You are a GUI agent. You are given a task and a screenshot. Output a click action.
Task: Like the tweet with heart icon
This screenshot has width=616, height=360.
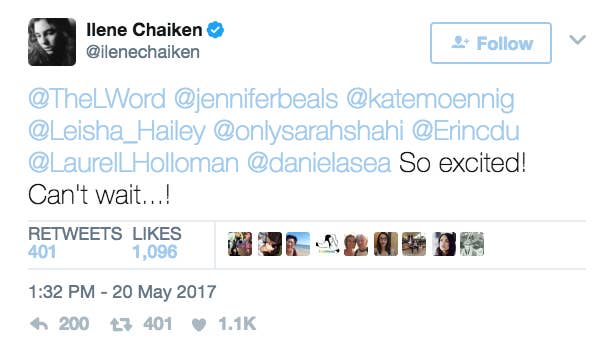(x=199, y=325)
